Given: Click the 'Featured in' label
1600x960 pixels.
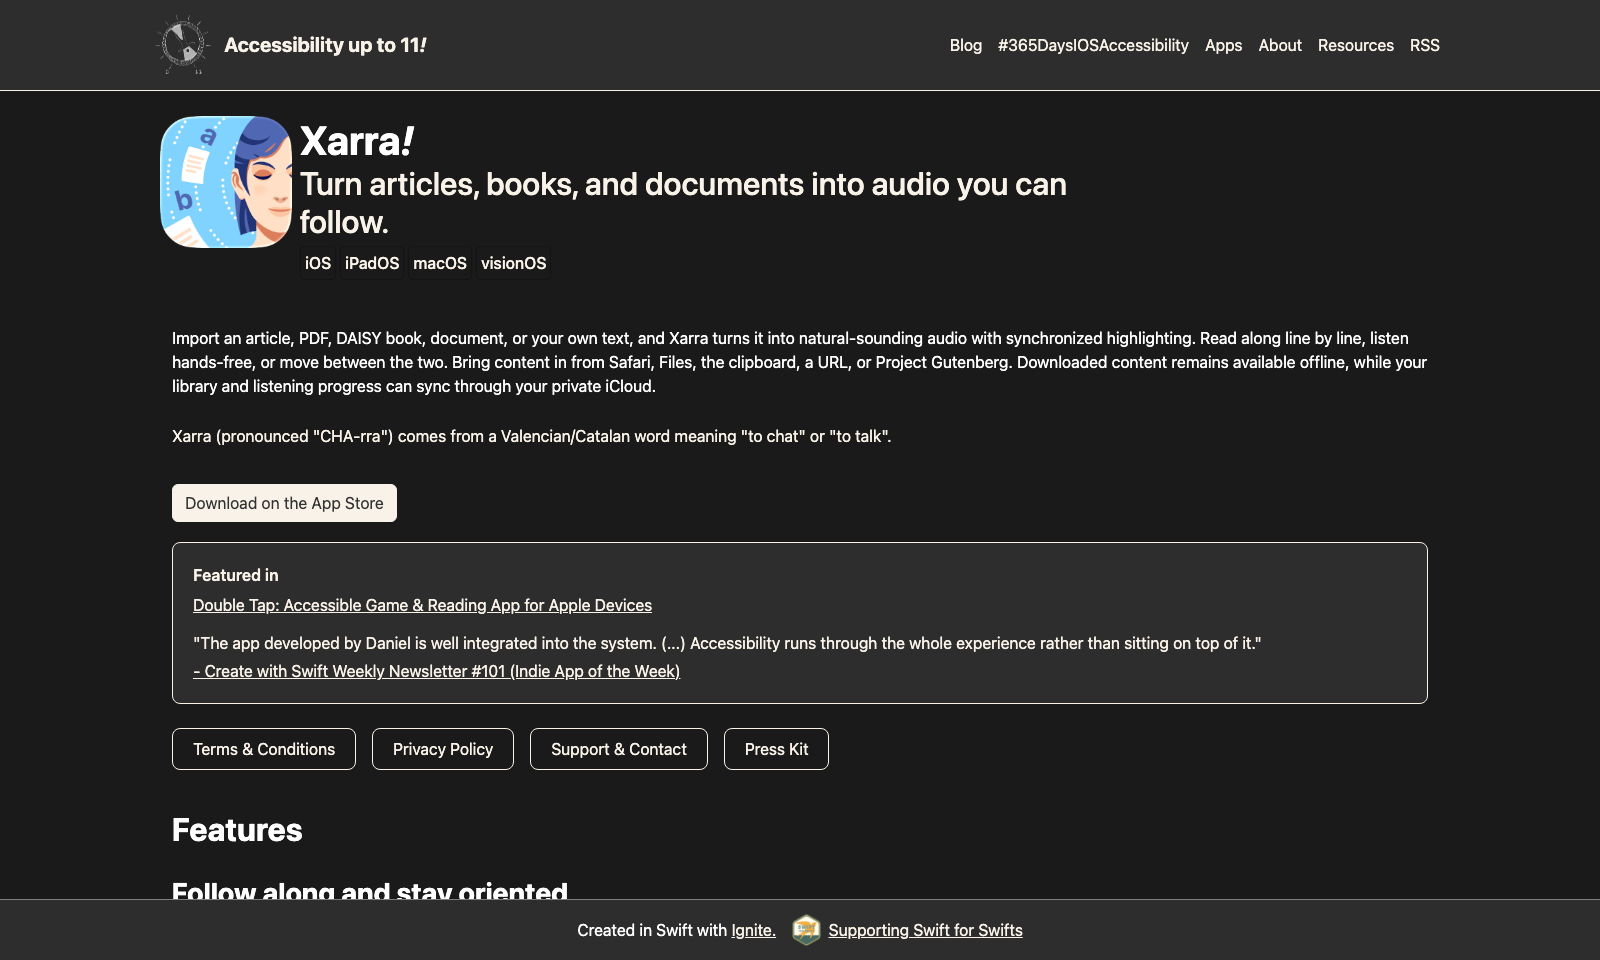Looking at the screenshot, I should (236, 575).
